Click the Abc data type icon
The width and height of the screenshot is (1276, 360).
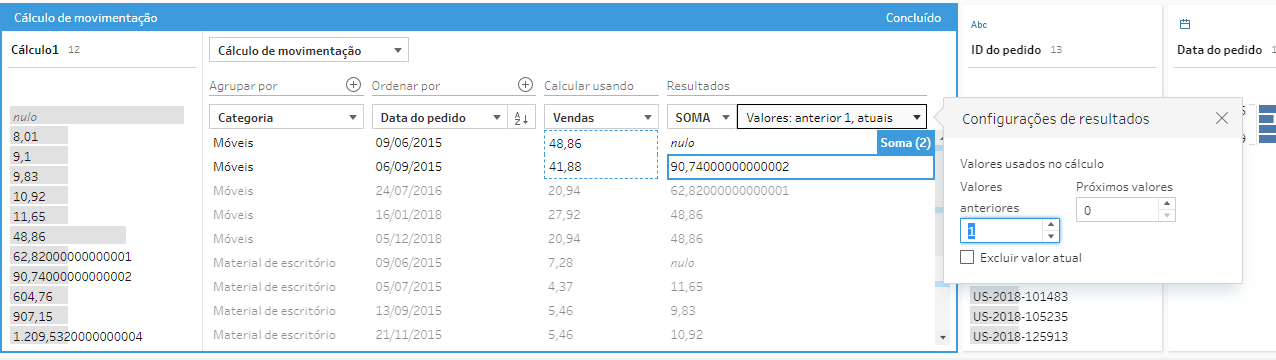(x=979, y=24)
